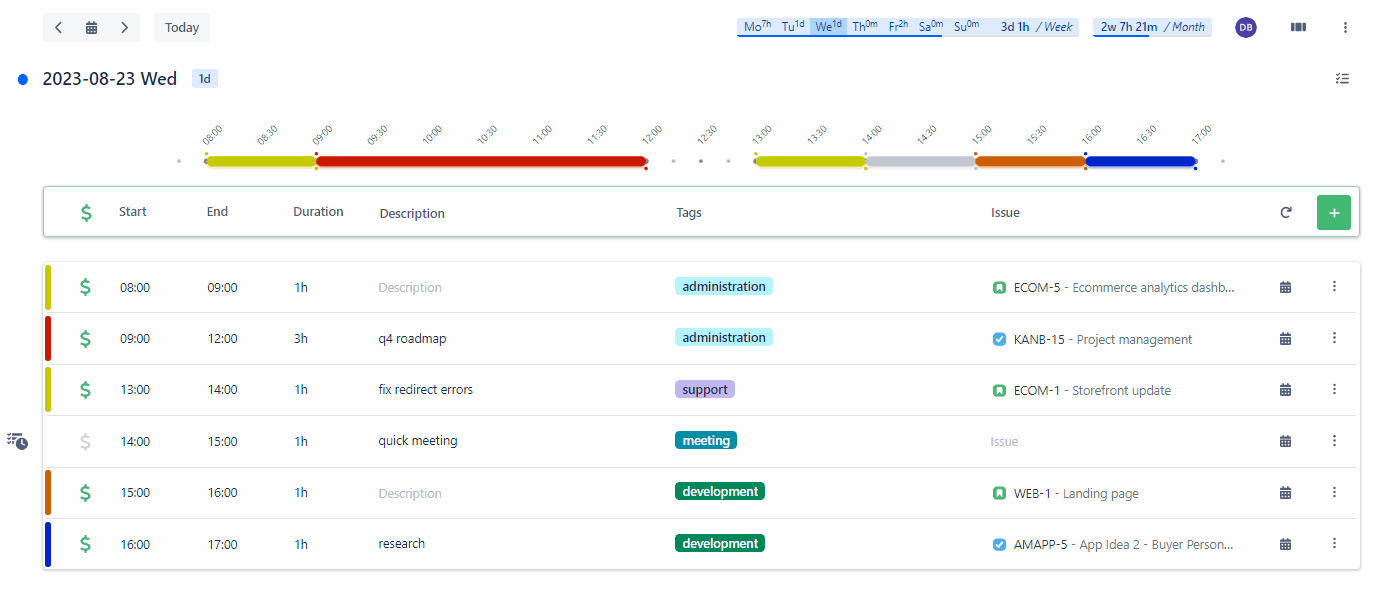
Task: Toggle billable dollar on research entry
Action: 86,544
